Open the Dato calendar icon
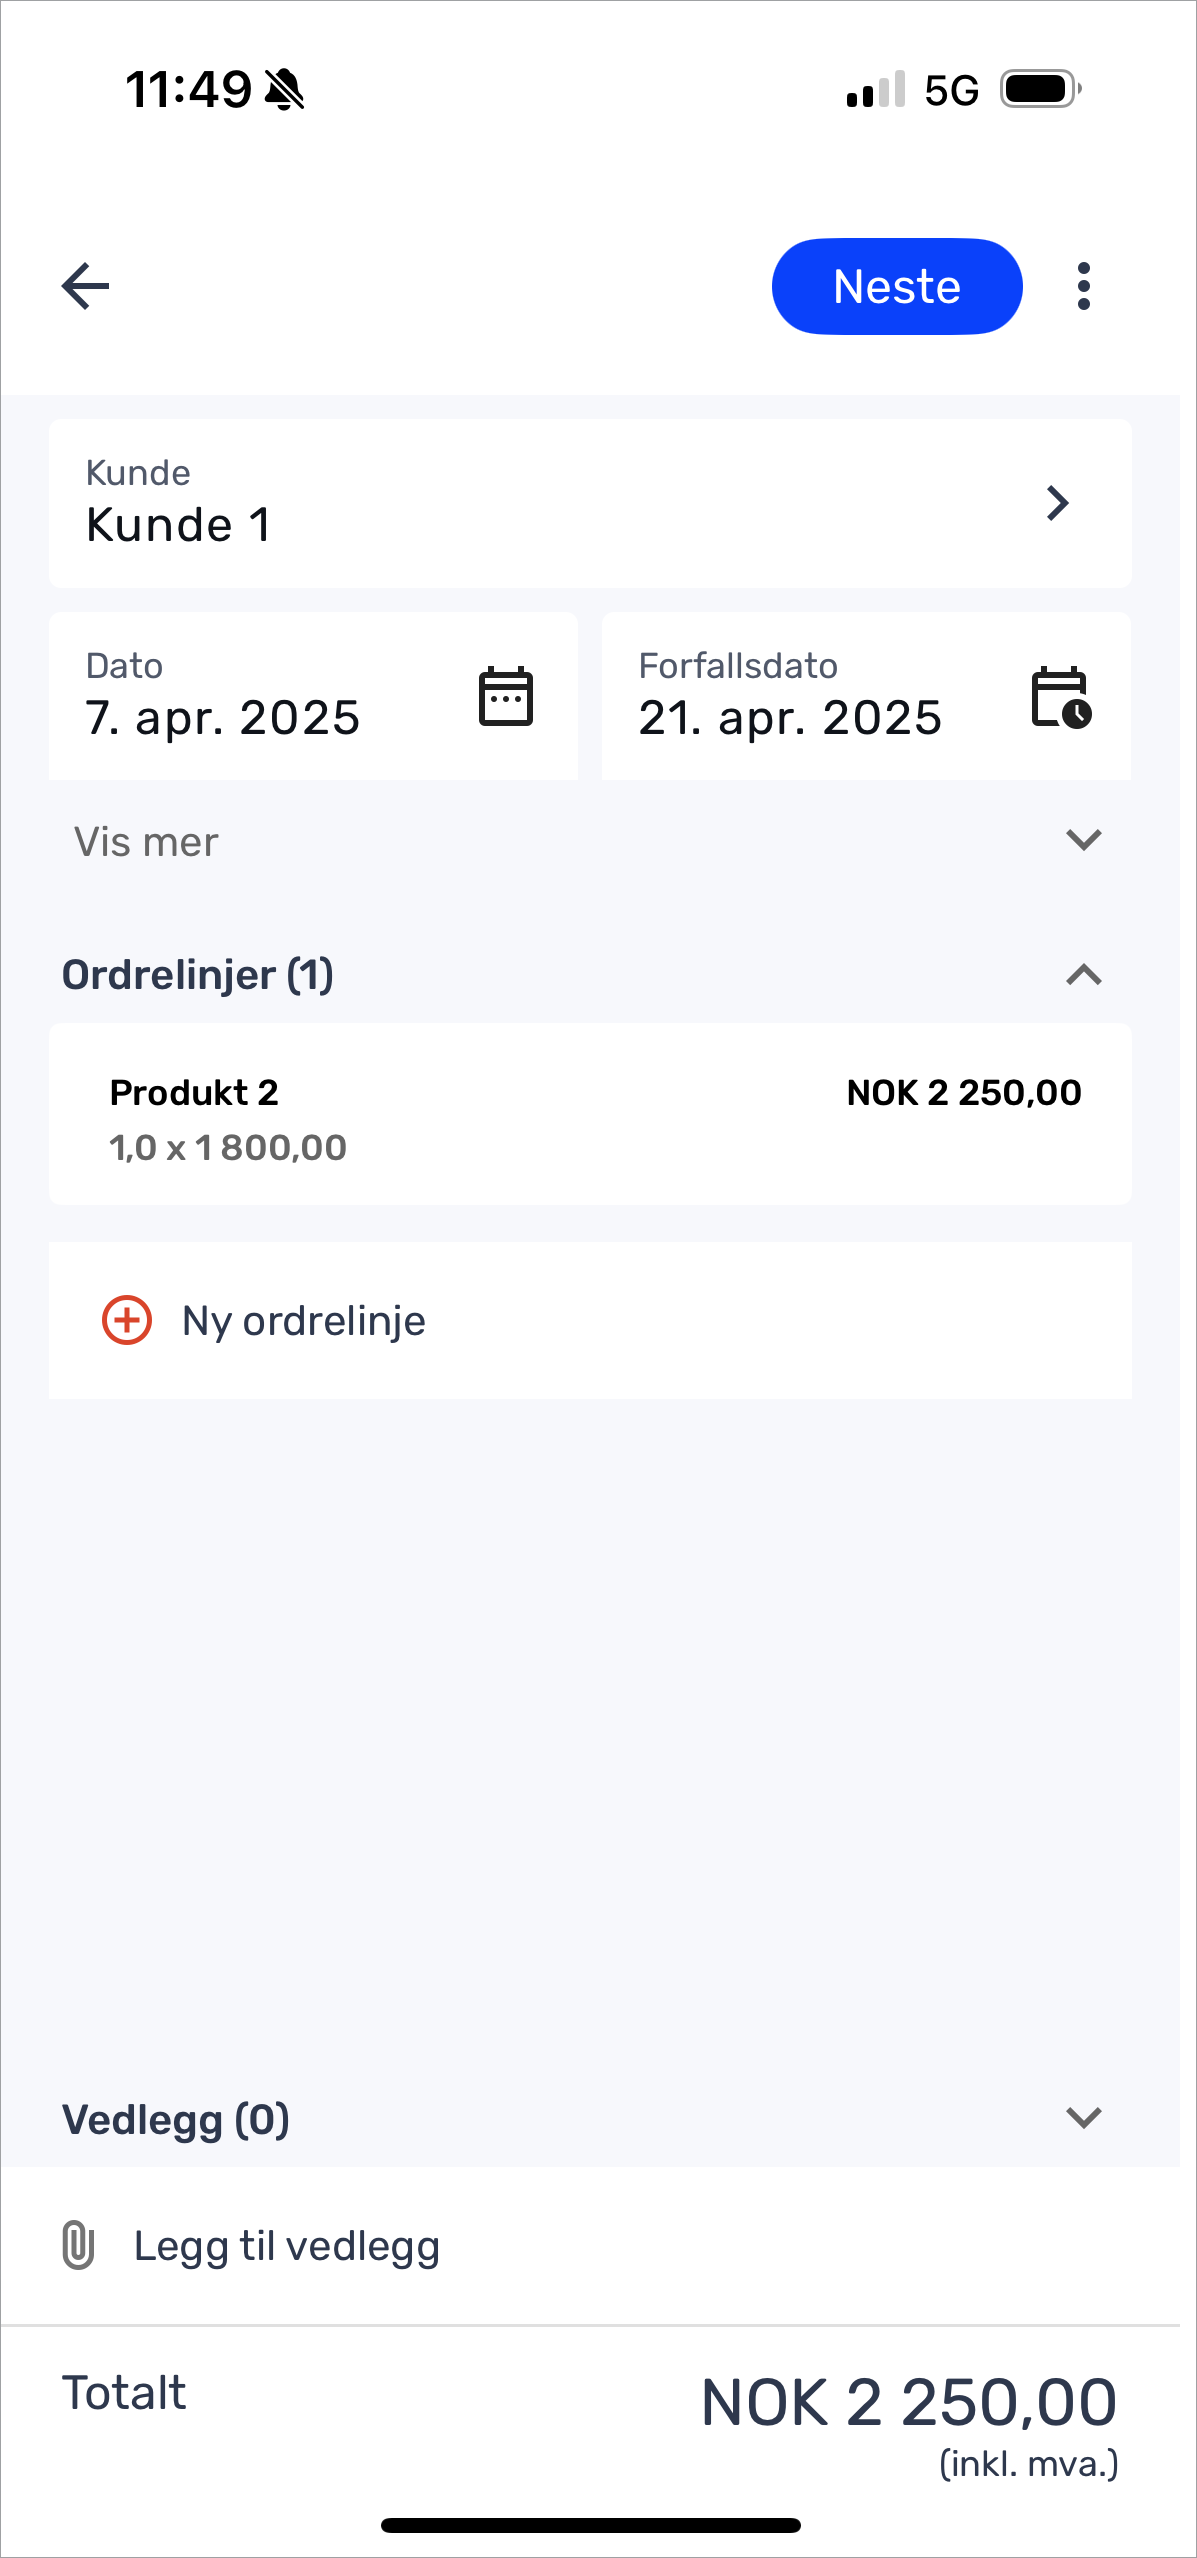 pyautogui.click(x=506, y=696)
